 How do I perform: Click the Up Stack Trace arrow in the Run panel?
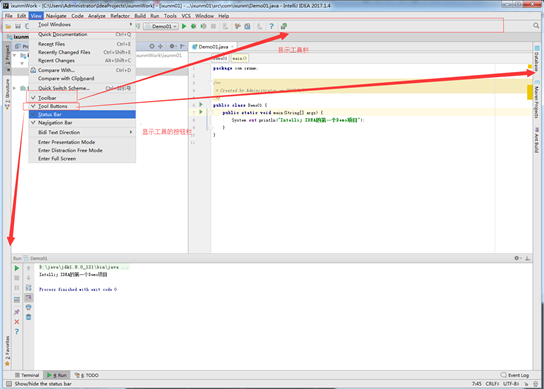click(x=28, y=268)
